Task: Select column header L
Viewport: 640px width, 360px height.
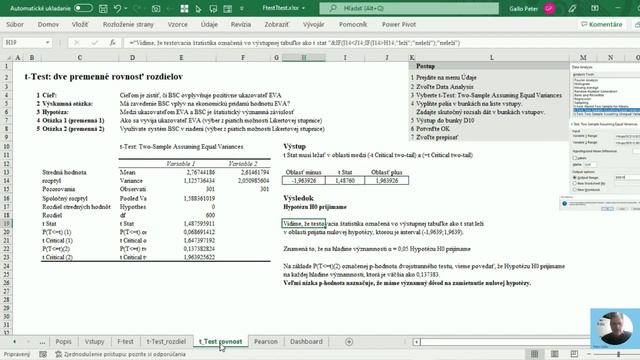Action: point(491,58)
